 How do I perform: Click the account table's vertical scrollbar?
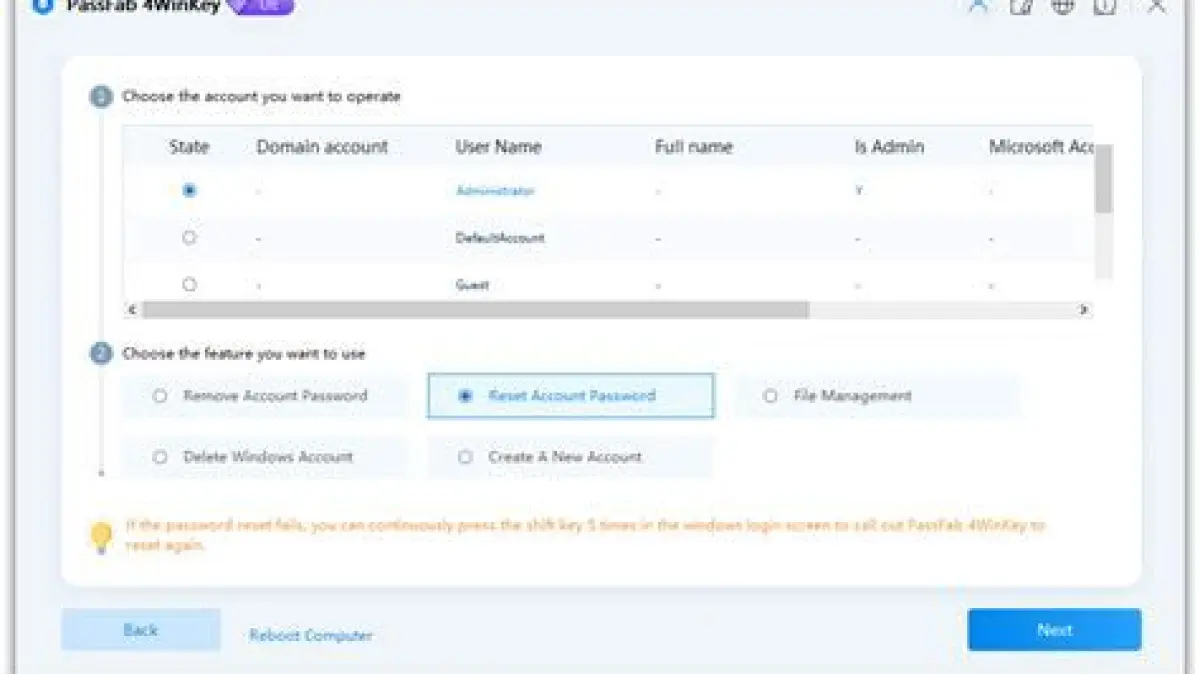pos(1103,180)
